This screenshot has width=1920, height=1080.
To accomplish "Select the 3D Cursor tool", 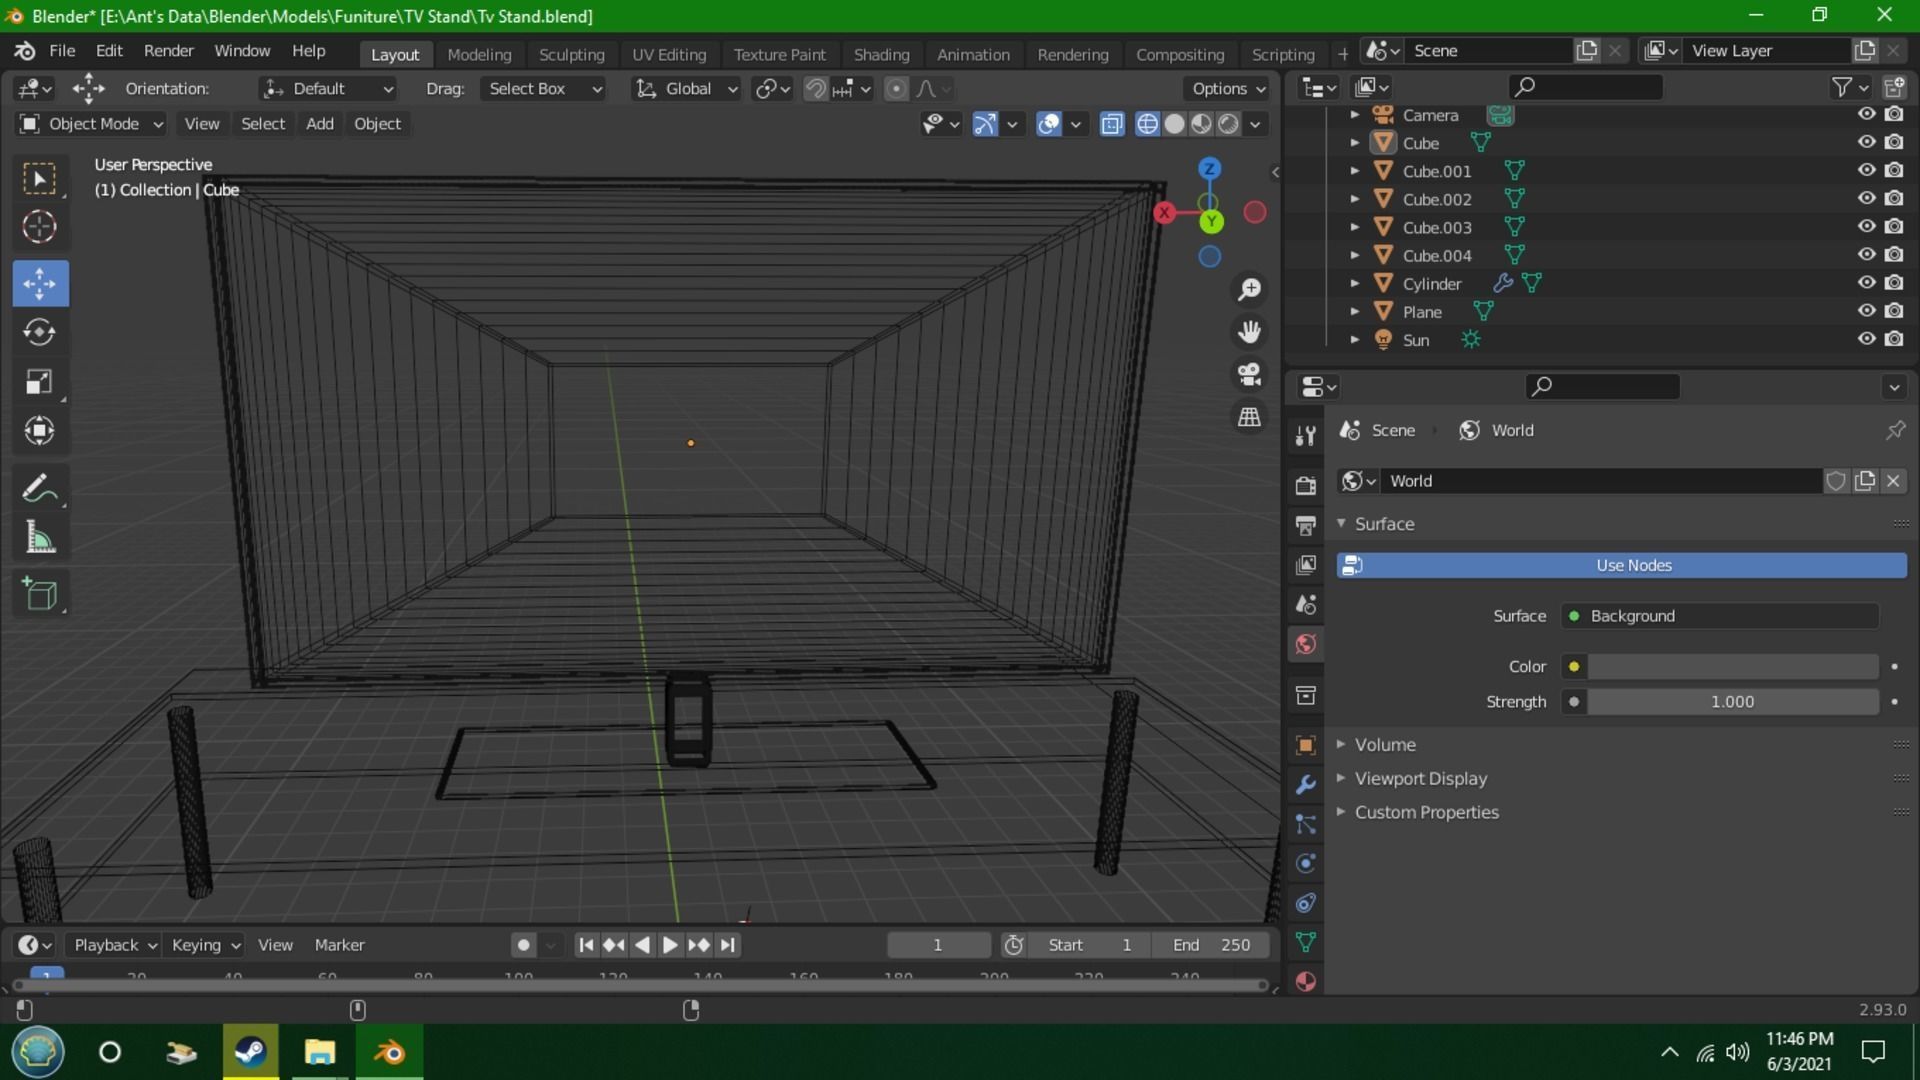I will [x=40, y=227].
